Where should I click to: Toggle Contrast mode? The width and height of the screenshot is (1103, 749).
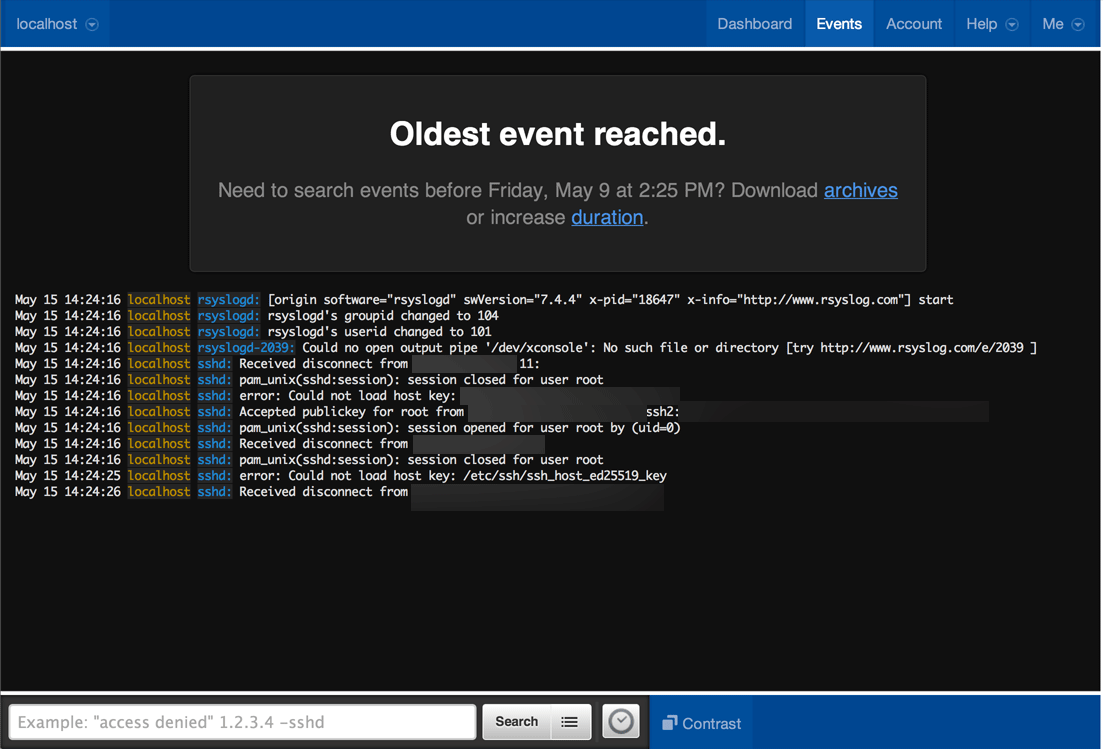[701, 723]
